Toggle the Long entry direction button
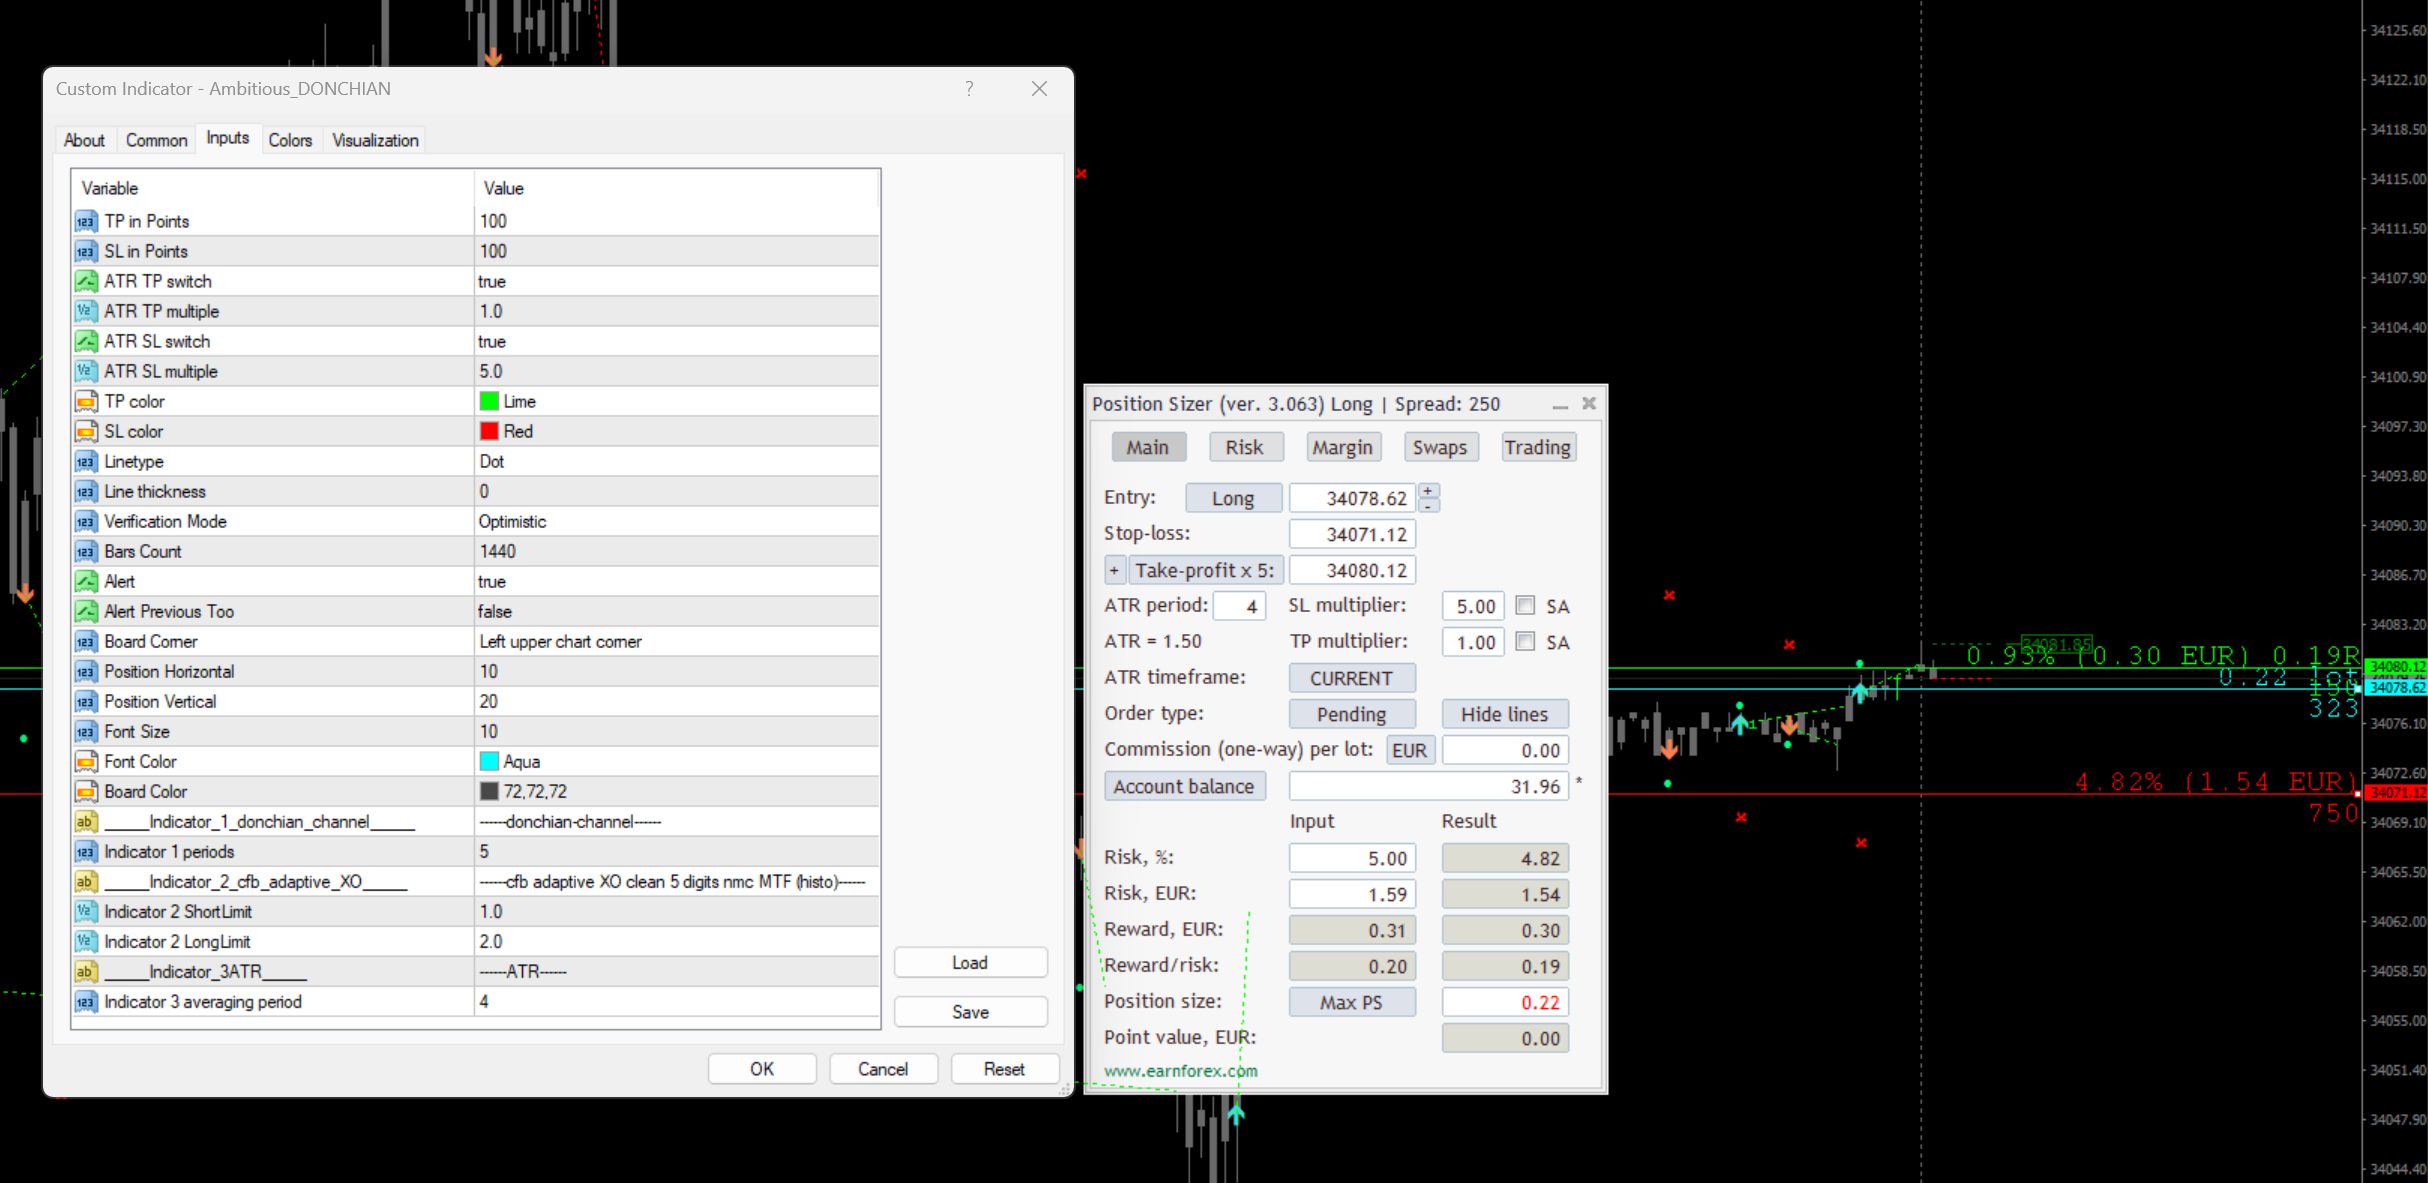Viewport: 2428px width, 1183px height. point(1233,498)
